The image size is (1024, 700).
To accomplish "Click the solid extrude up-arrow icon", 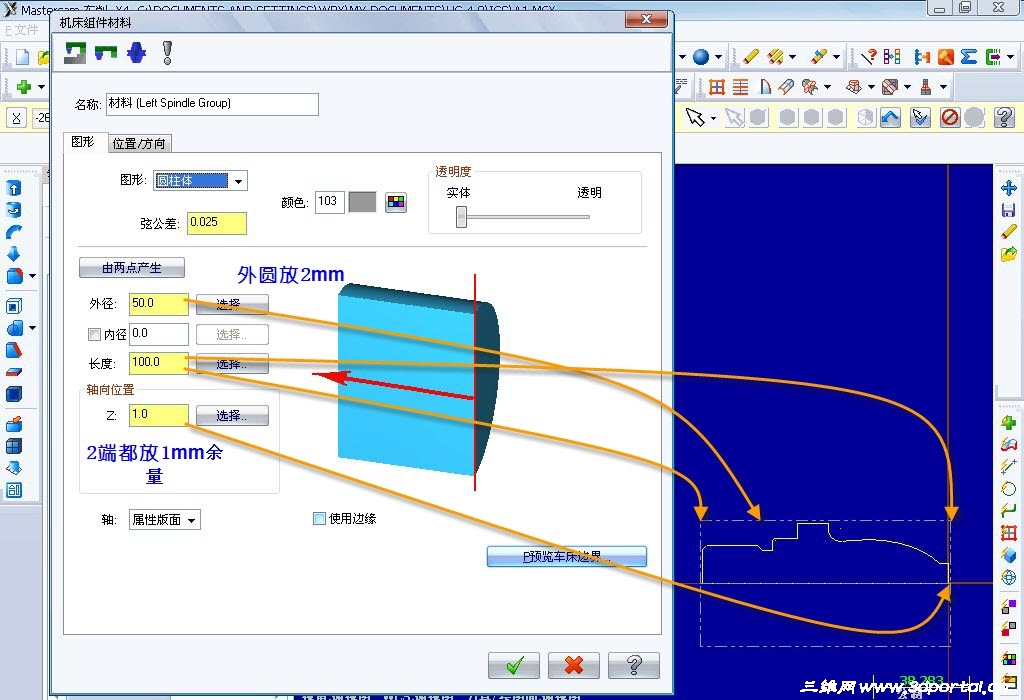I will tap(14, 188).
